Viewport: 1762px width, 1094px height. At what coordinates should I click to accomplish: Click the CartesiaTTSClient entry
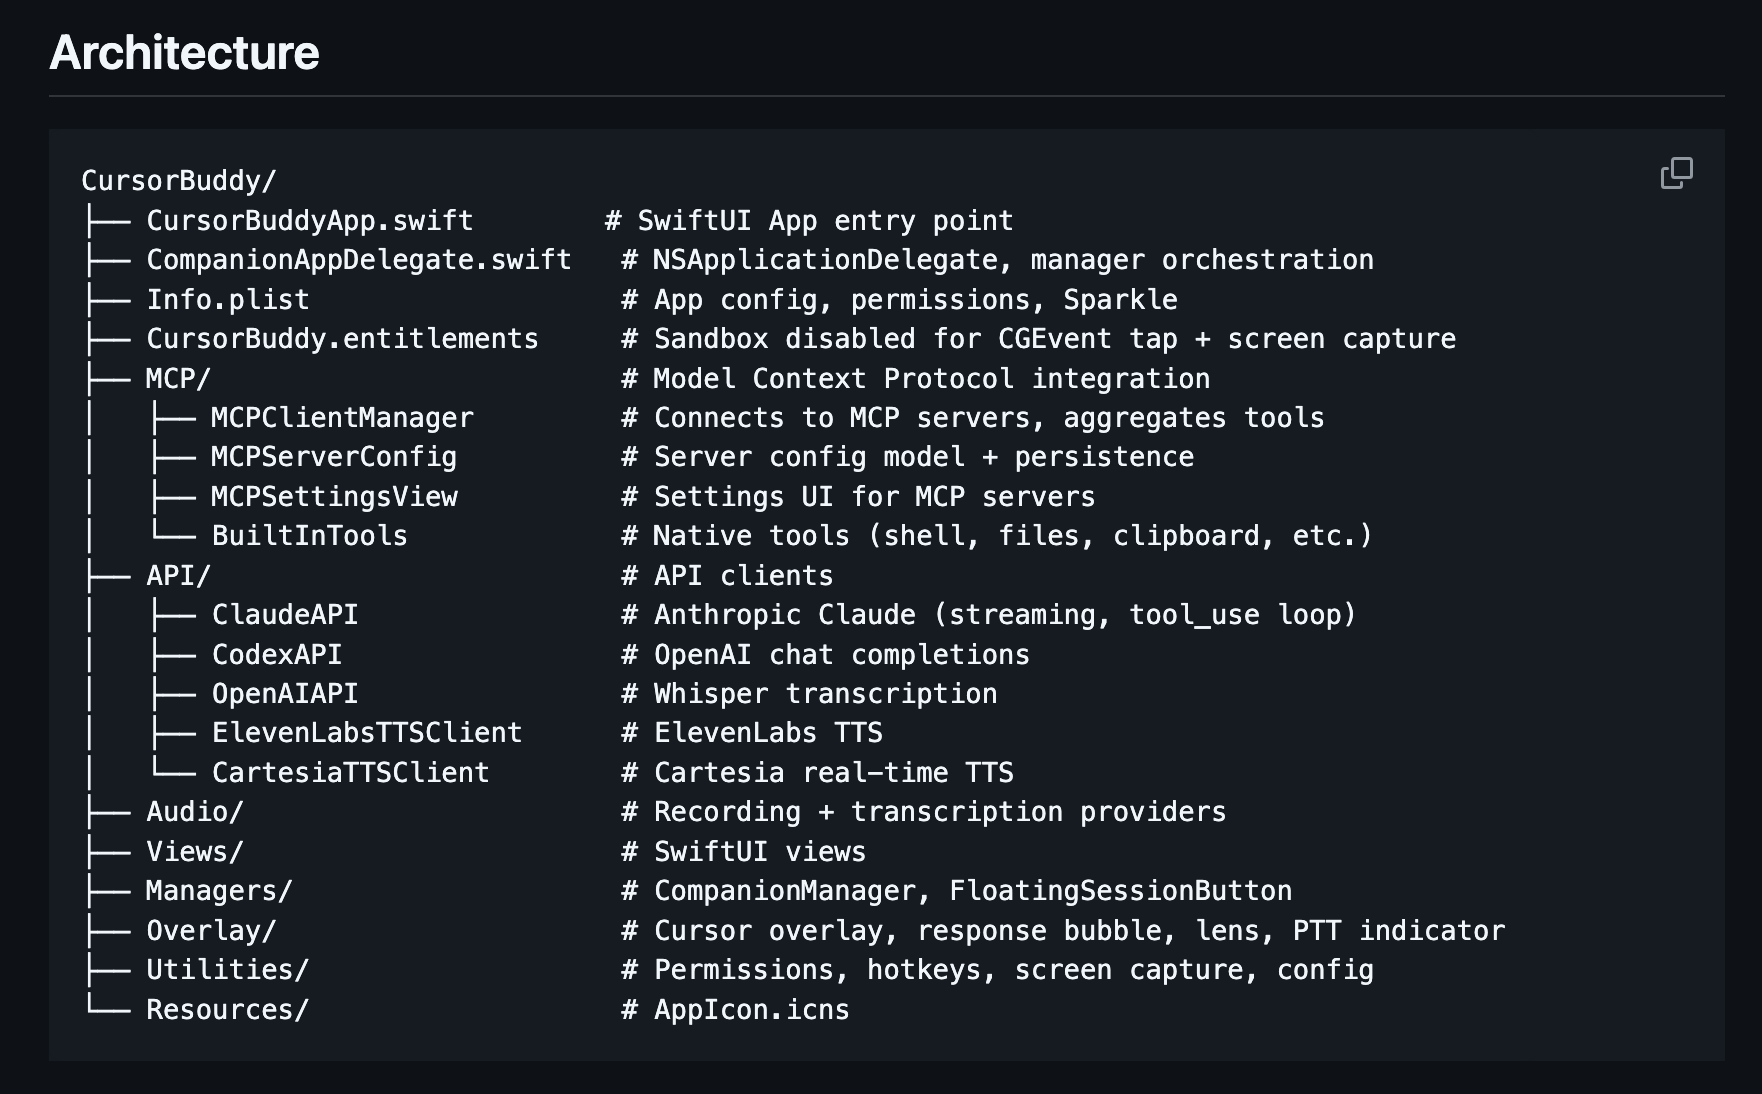click(x=350, y=773)
